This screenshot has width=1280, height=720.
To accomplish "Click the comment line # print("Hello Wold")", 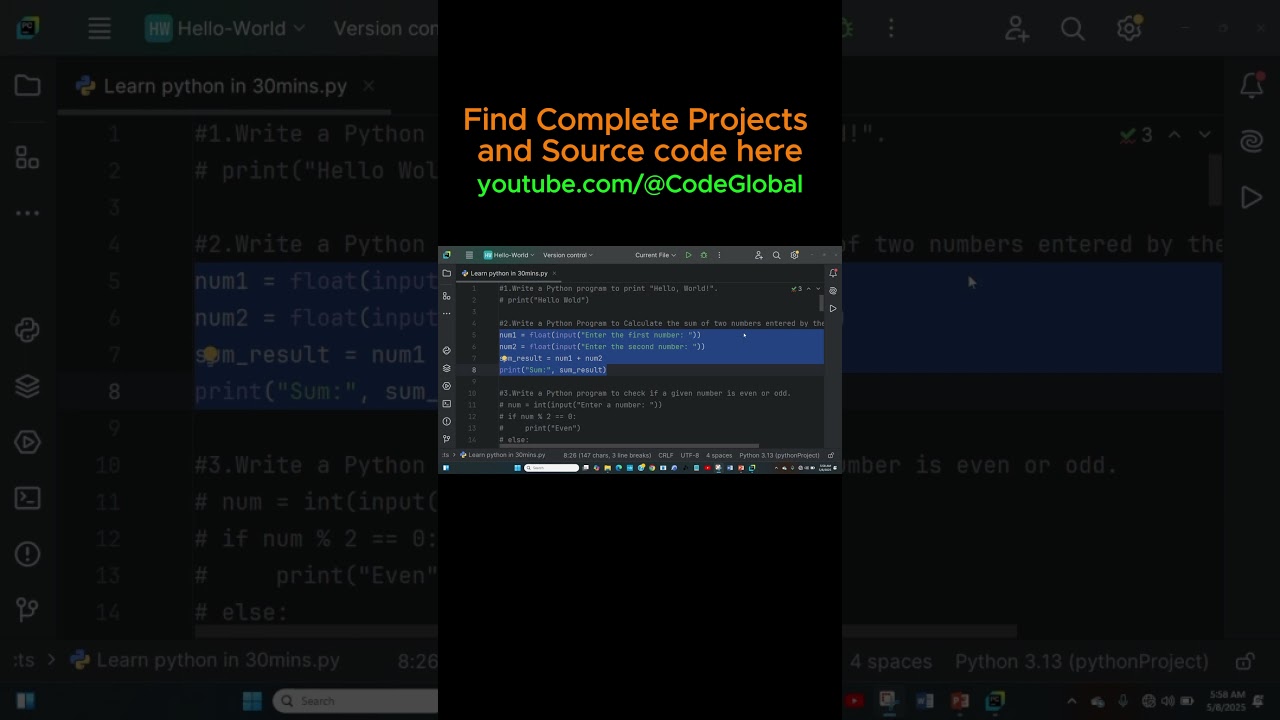I will [x=545, y=300].
